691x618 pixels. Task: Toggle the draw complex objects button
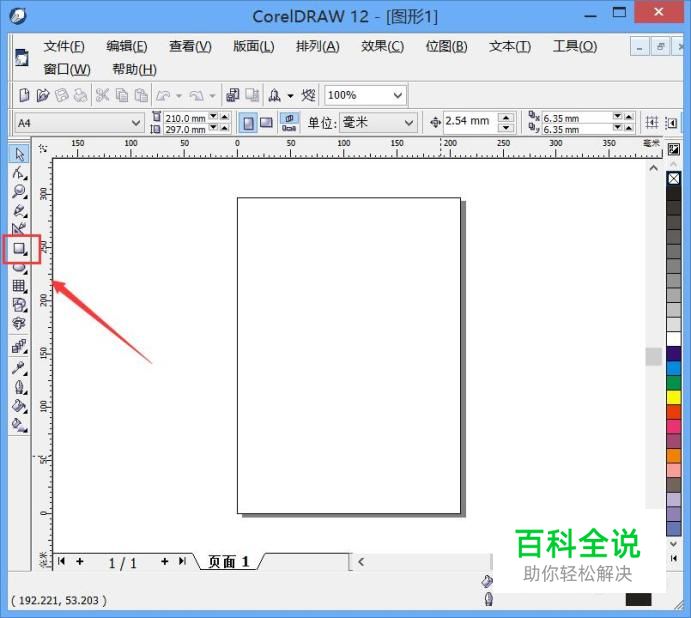(672, 122)
